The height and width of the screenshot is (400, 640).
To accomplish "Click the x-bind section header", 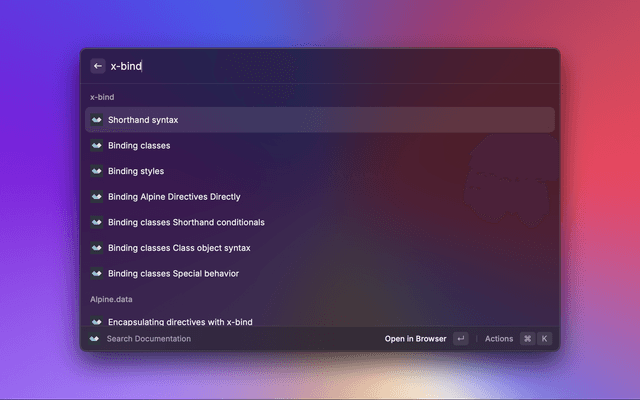I will pyautogui.click(x=102, y=97).
